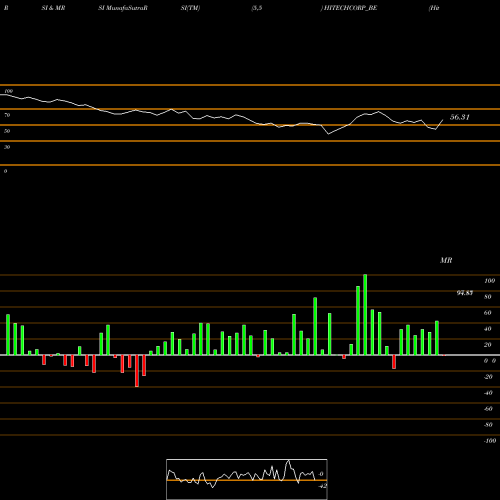
Task: Click the HITECHCORP_BE title text
Action: coord(350,8)
